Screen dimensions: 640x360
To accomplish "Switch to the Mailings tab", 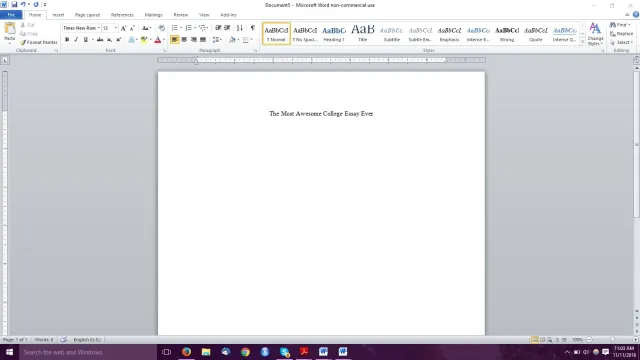I will pos(153,15).
